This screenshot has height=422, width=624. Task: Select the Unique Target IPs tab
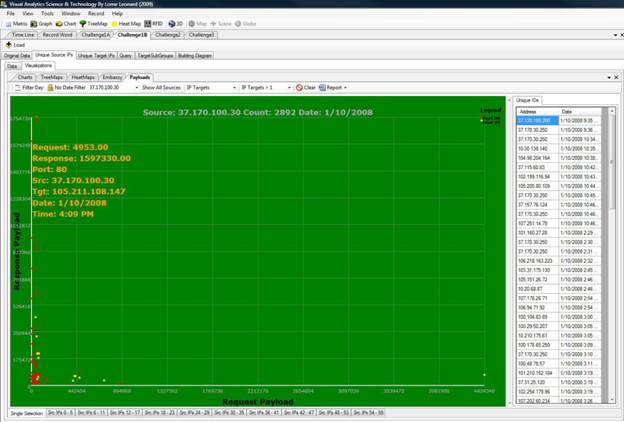[96, 56]
